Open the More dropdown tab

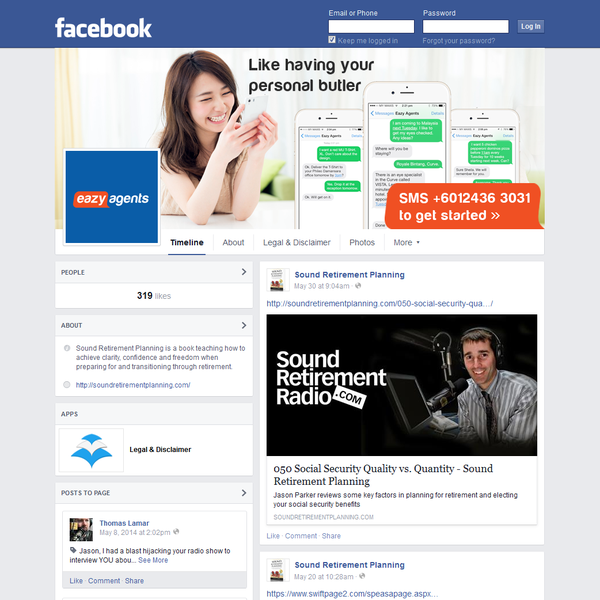click(406, 243)
